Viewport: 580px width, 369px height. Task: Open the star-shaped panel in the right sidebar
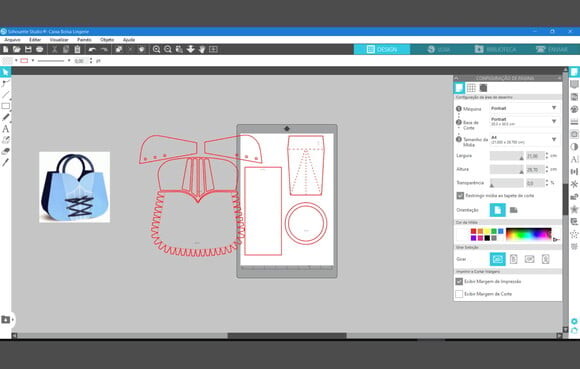tap(574, 209)
